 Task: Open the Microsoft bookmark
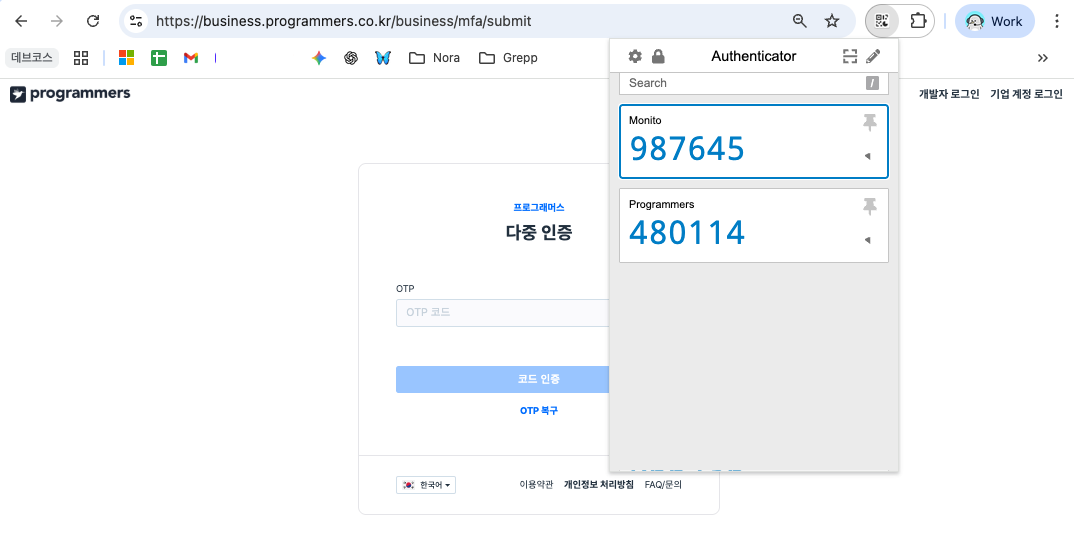(126, 58)
